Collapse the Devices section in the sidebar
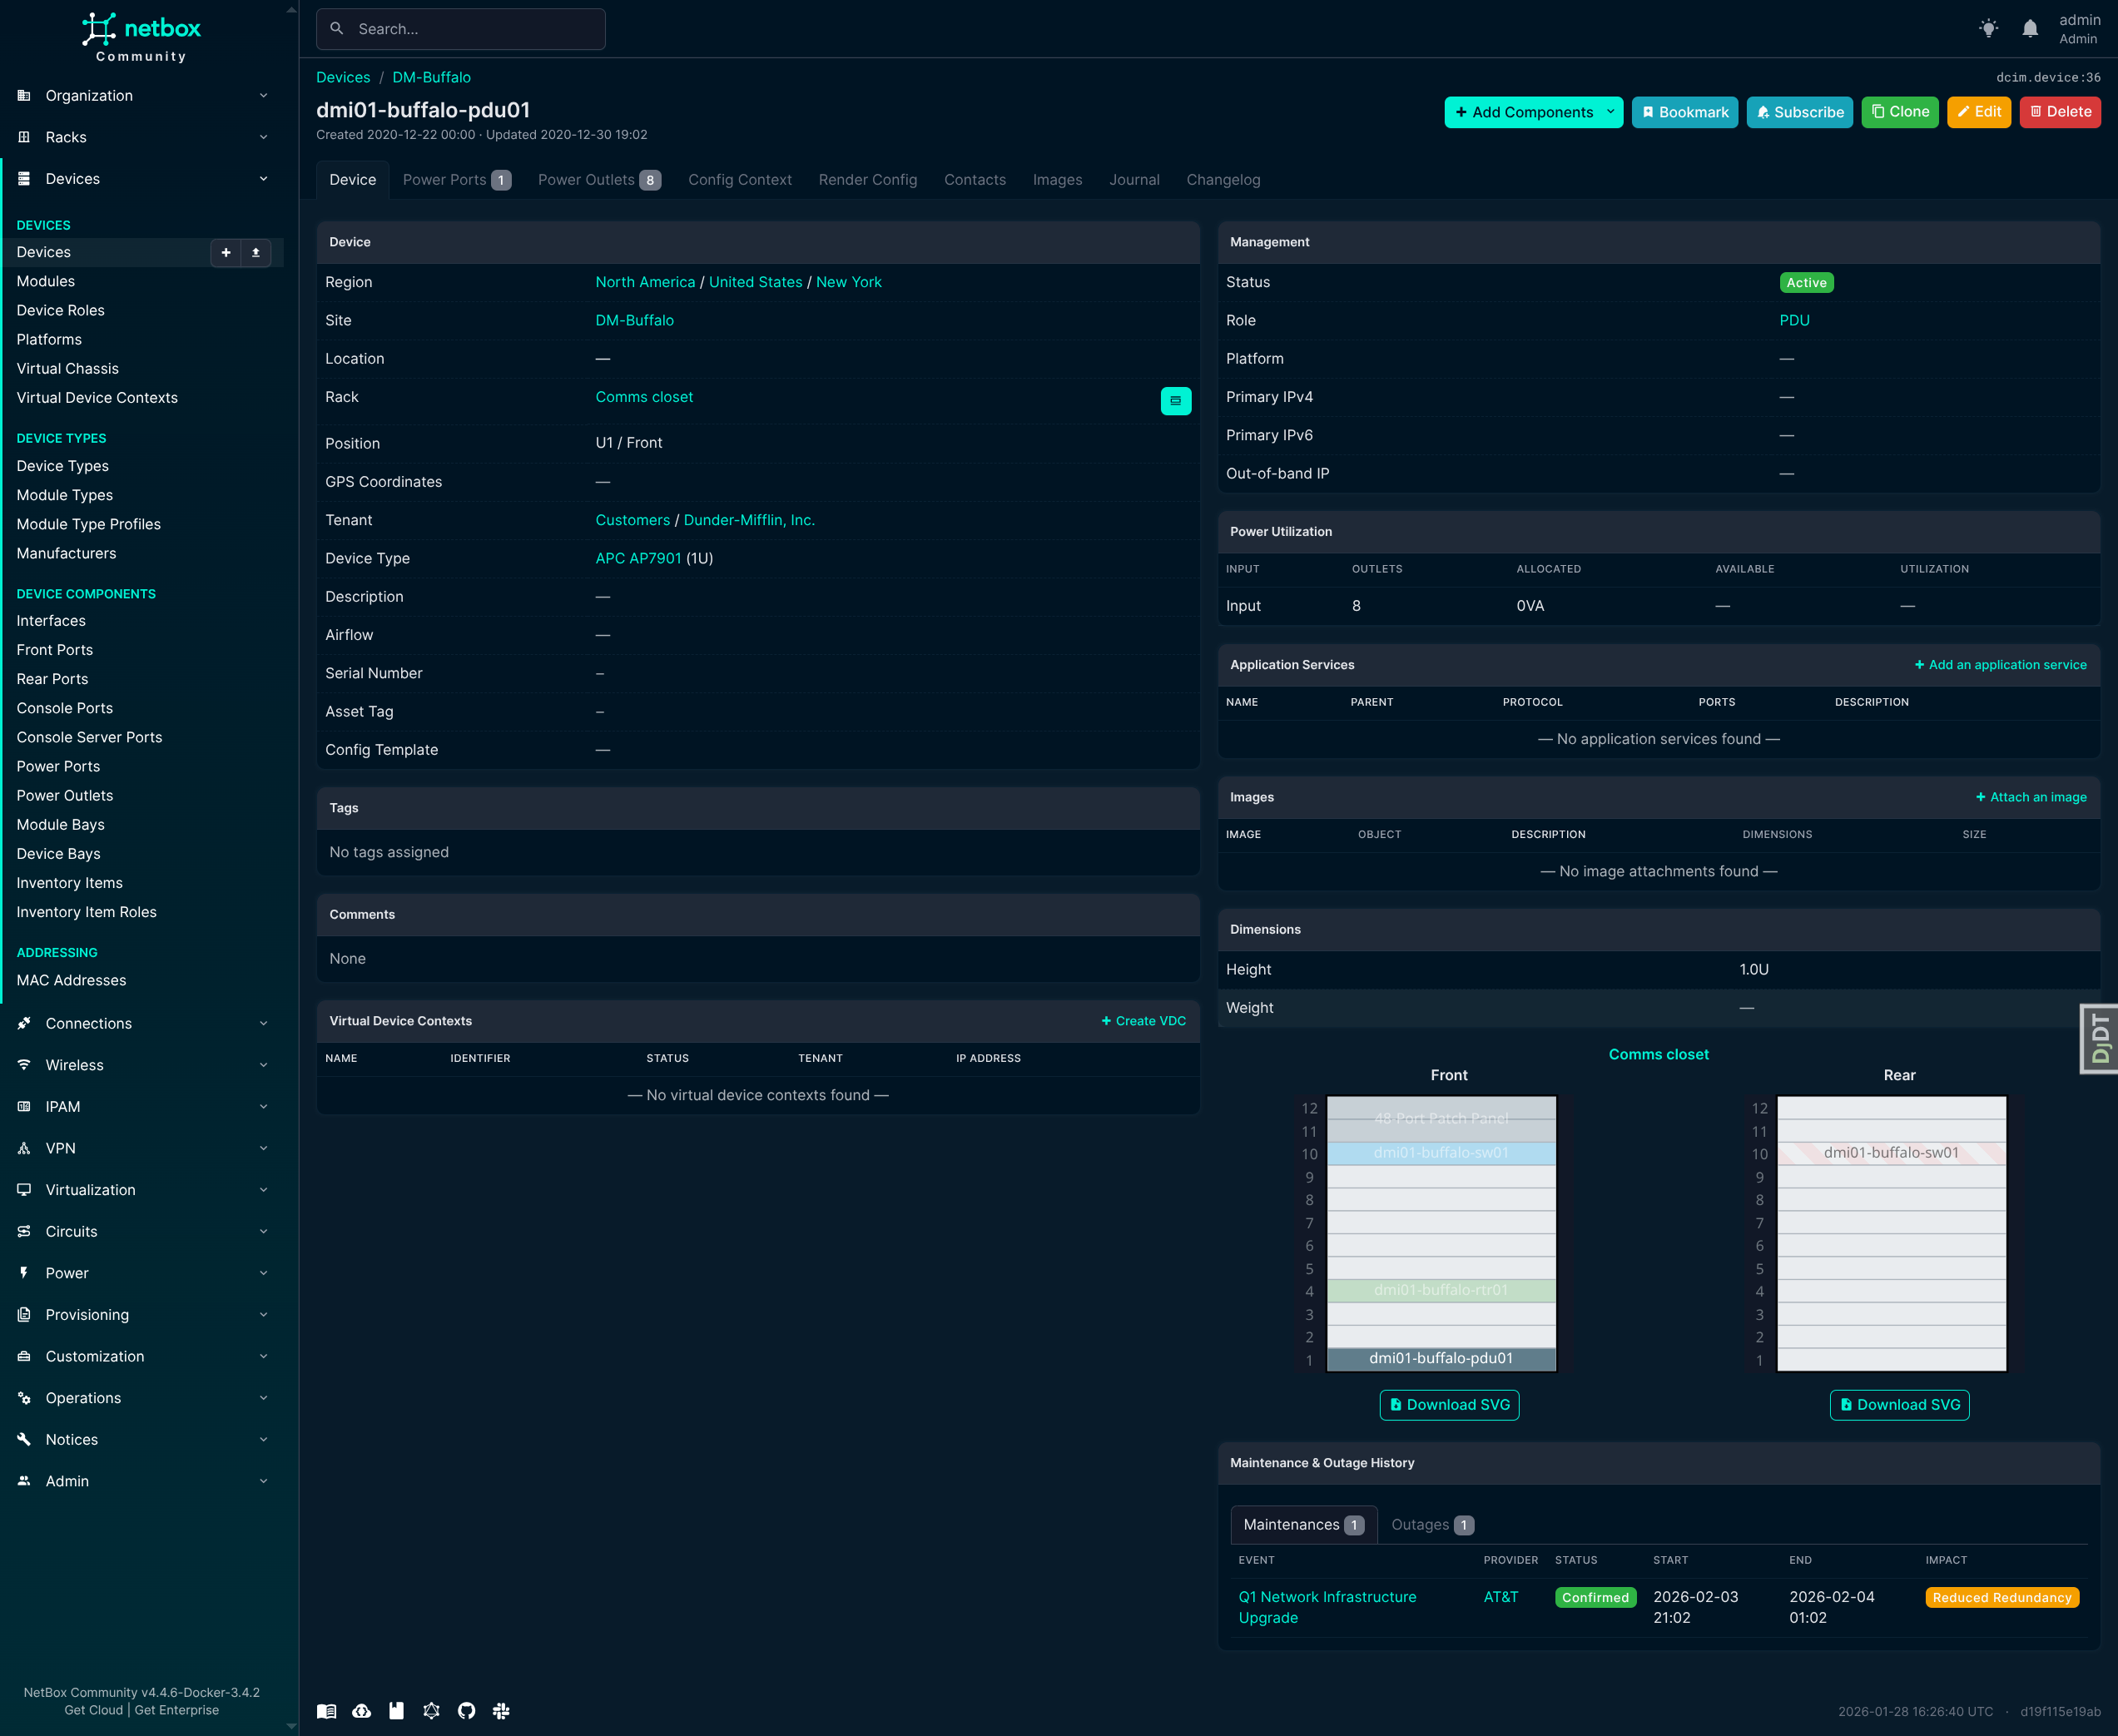The width and height of the screenshot is (2118, 1736). click(263, 178)
